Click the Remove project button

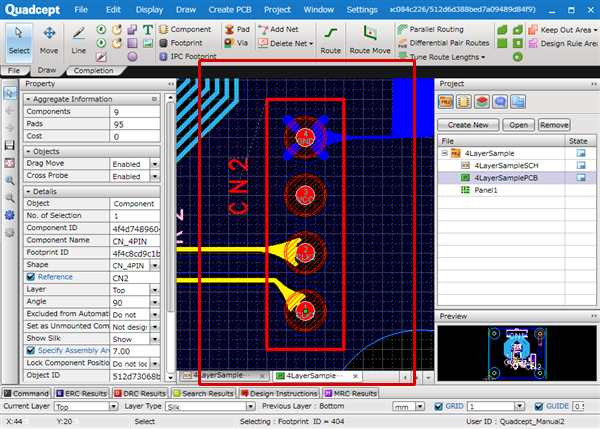[x=554, y=125]
